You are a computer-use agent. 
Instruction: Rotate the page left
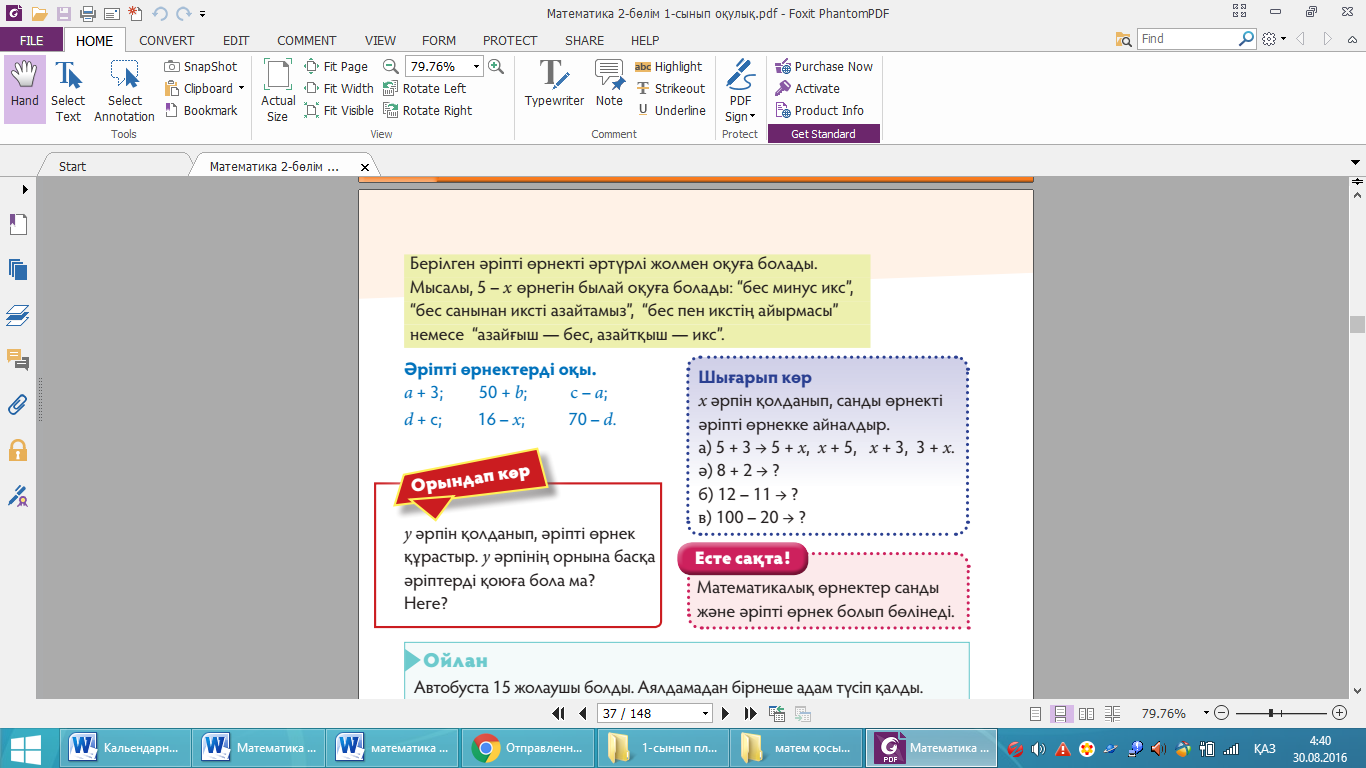[x=425, y=89]
